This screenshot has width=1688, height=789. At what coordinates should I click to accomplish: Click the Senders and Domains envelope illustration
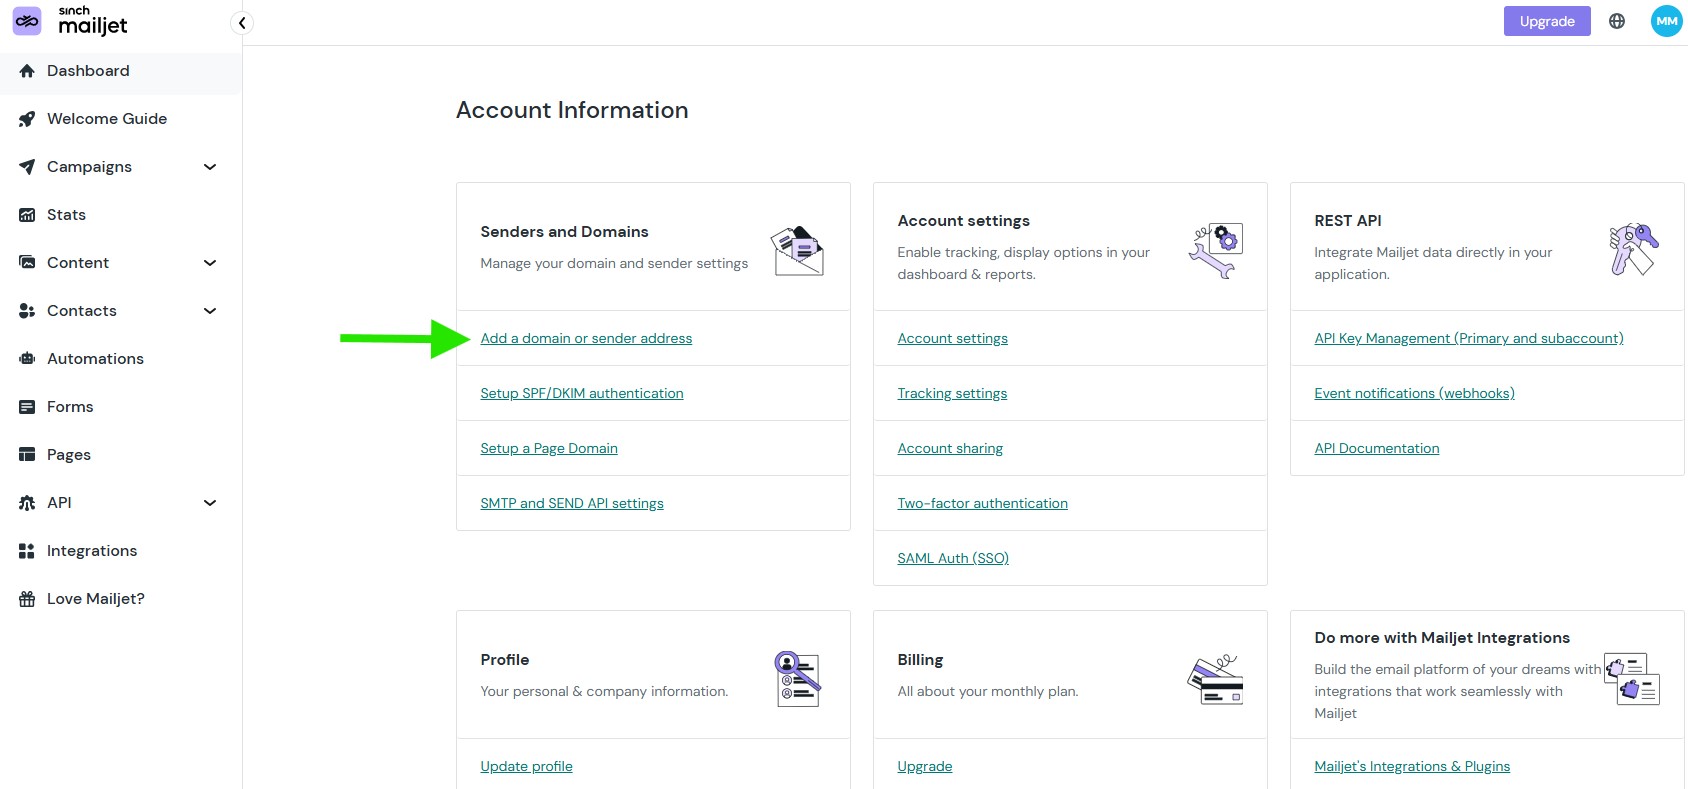point(797,251)
